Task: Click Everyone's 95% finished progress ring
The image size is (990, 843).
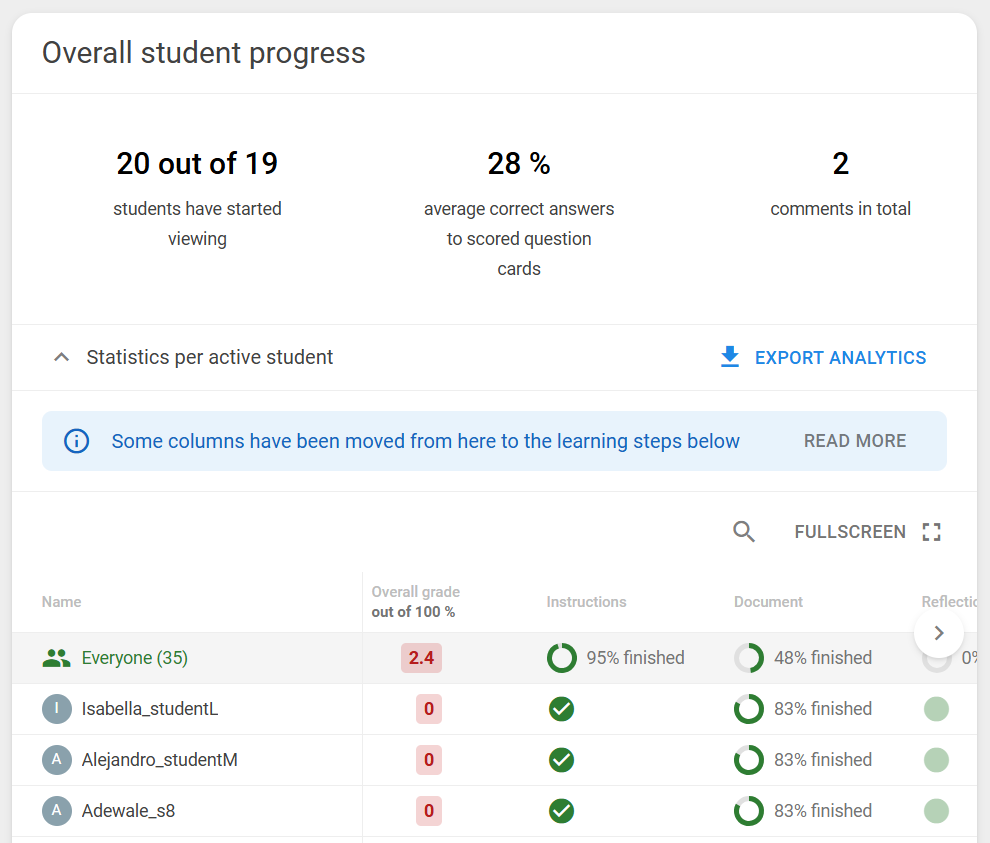Action: (x=562, y=658)
